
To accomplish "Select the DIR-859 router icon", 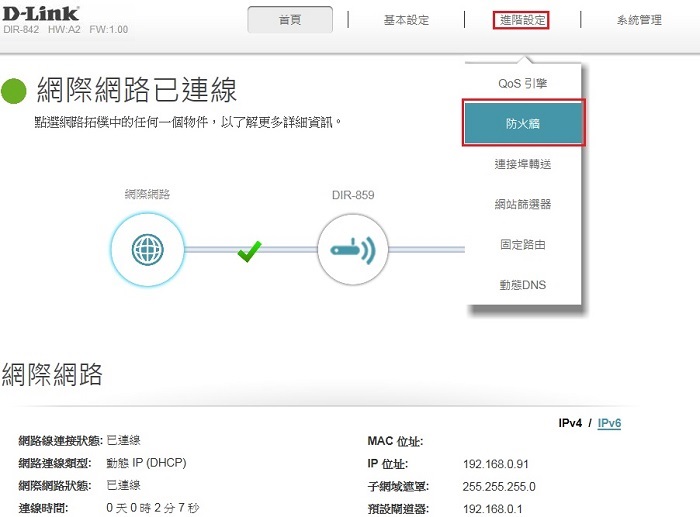I will (x=352, y=249).
